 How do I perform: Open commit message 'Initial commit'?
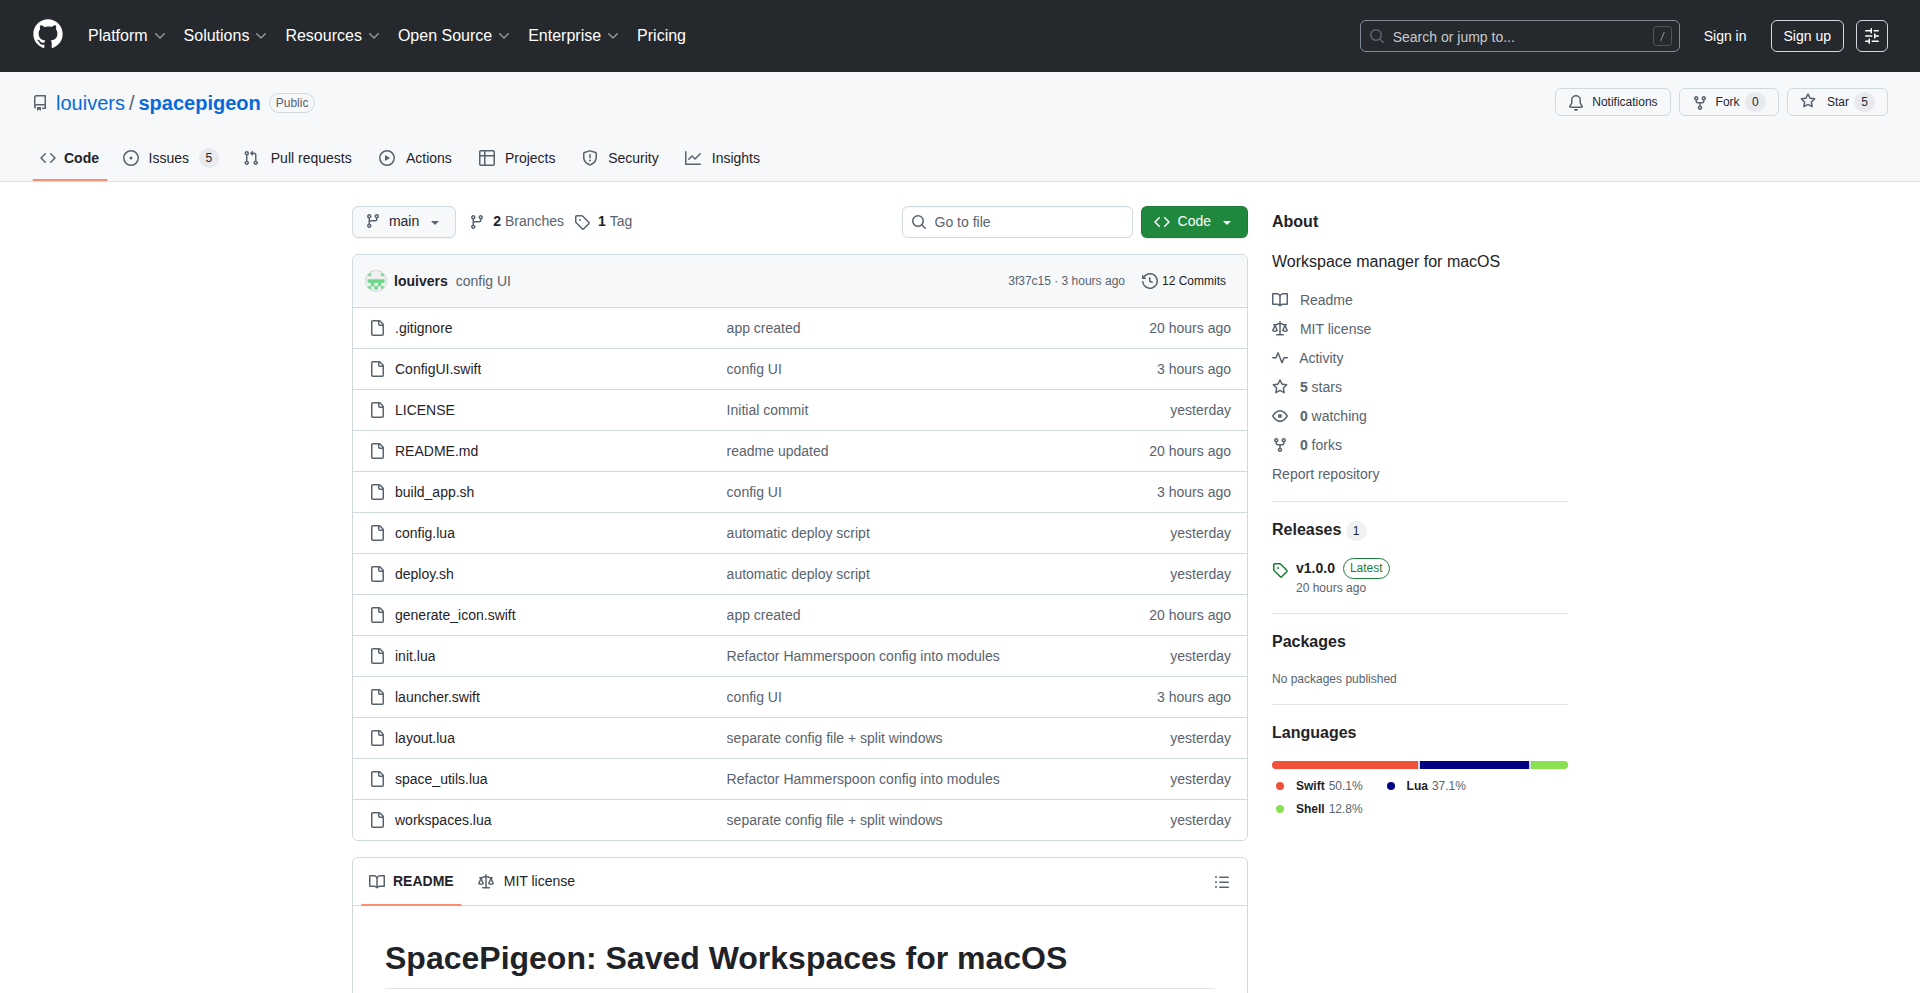point(767,410)
